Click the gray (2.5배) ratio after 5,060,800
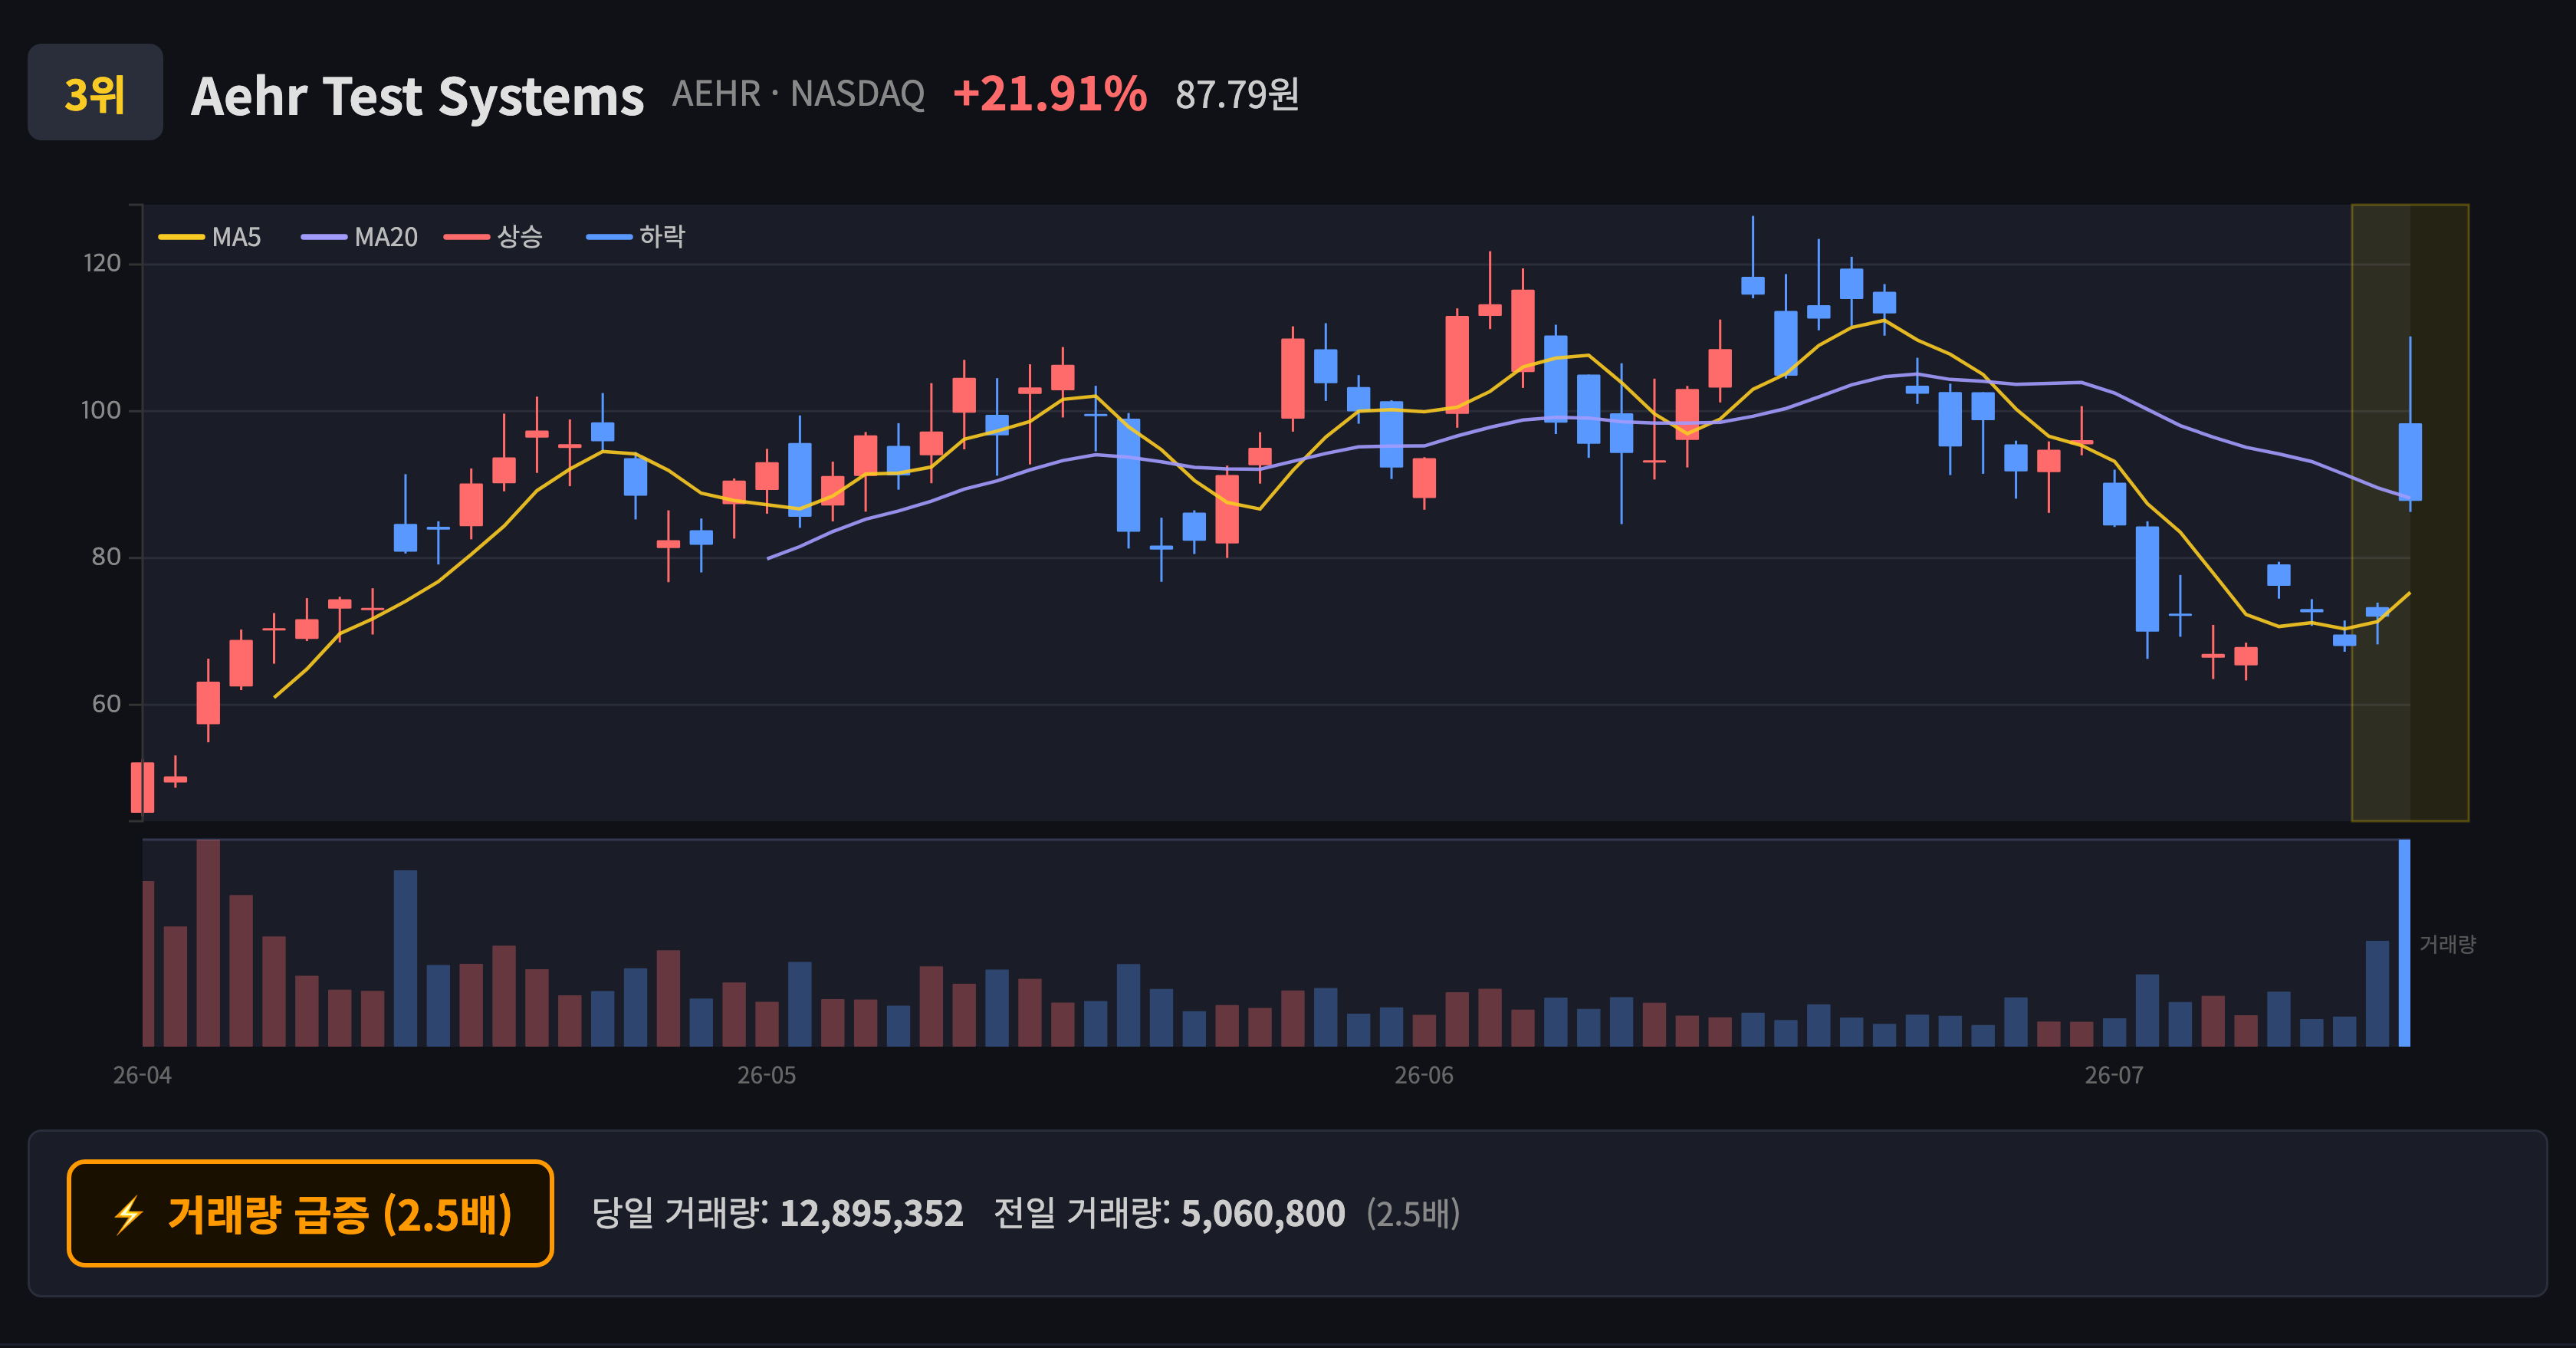This screenshot has width=2576, height=1348. click(1413, 1214)
